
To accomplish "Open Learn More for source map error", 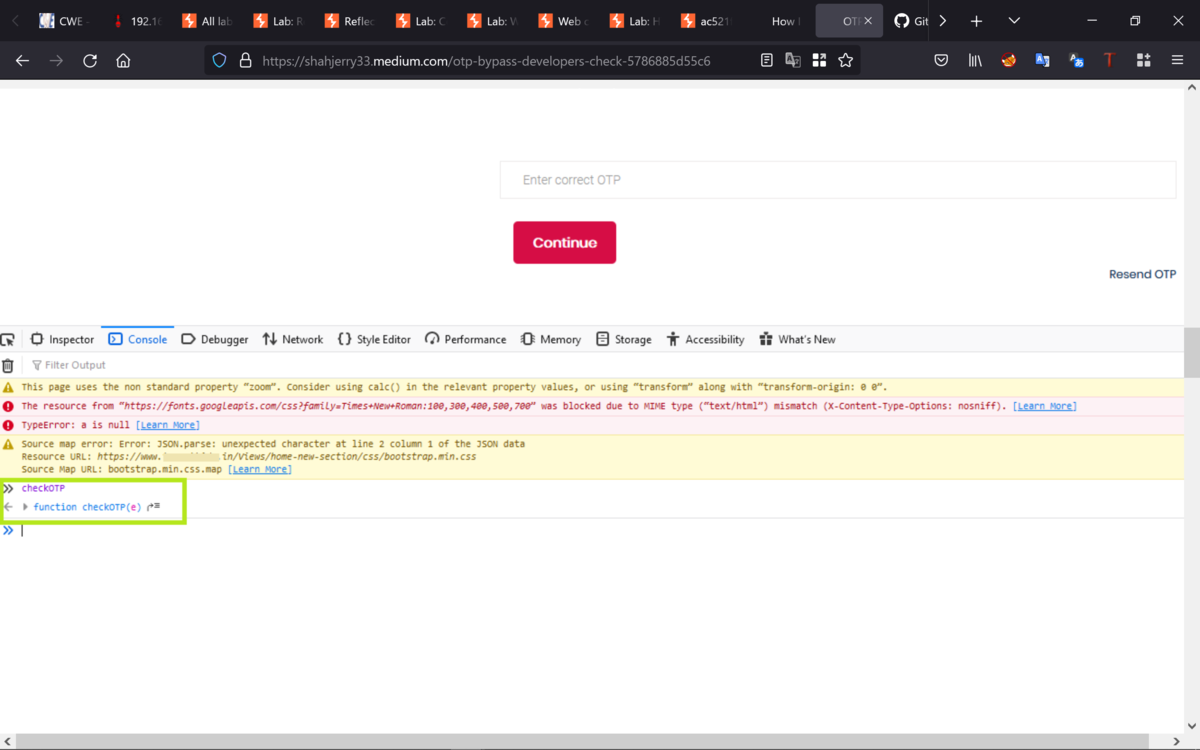I will tap(259, 469).
